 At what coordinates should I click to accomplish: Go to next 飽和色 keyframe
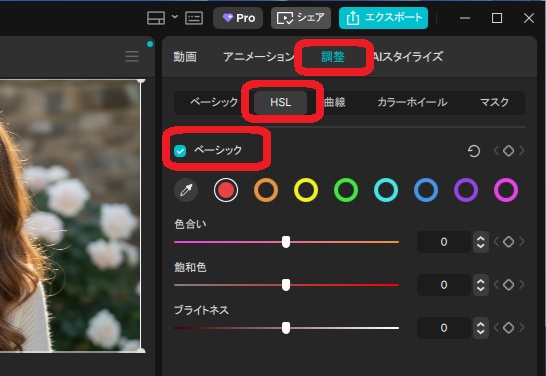click(522, 285)
